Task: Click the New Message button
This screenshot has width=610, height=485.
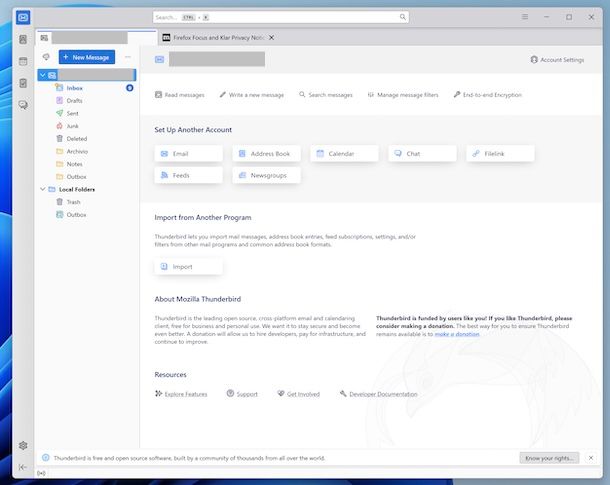Action: coord(87,57)
